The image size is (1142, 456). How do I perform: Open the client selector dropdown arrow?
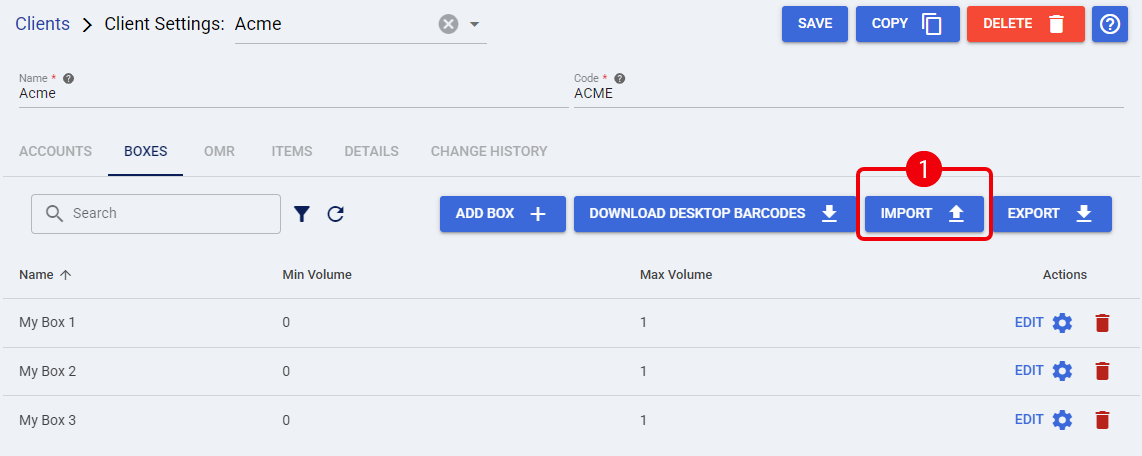[x=474, y=24]
